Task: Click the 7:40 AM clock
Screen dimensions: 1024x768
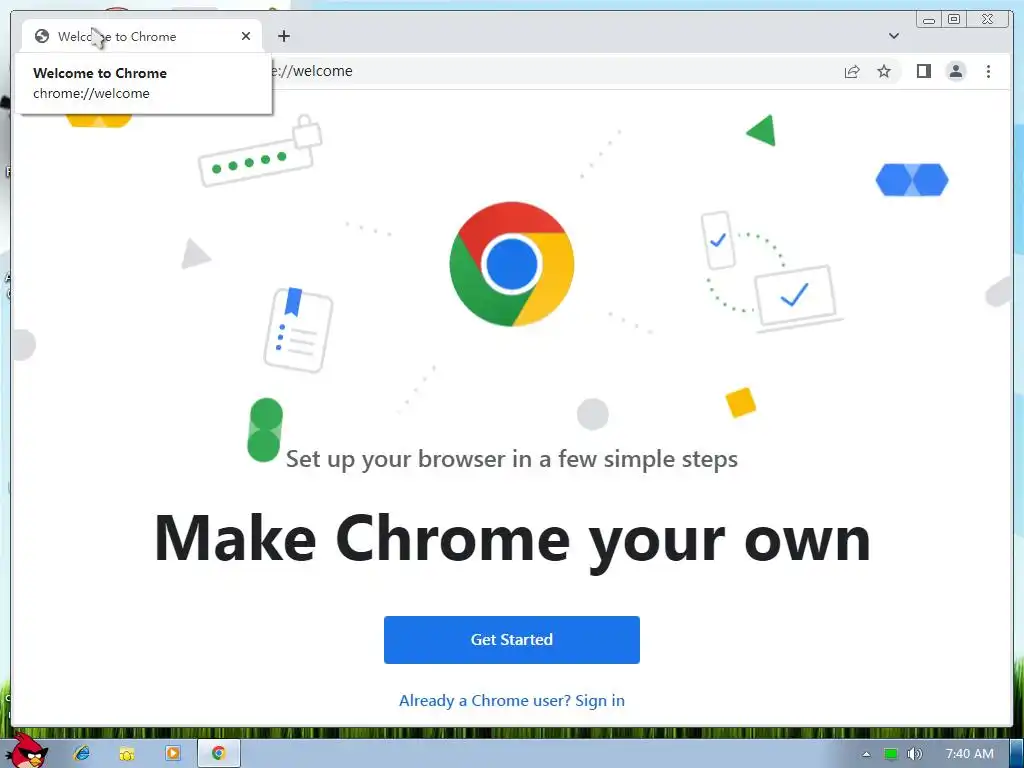Action: click(x=969, y=754)
